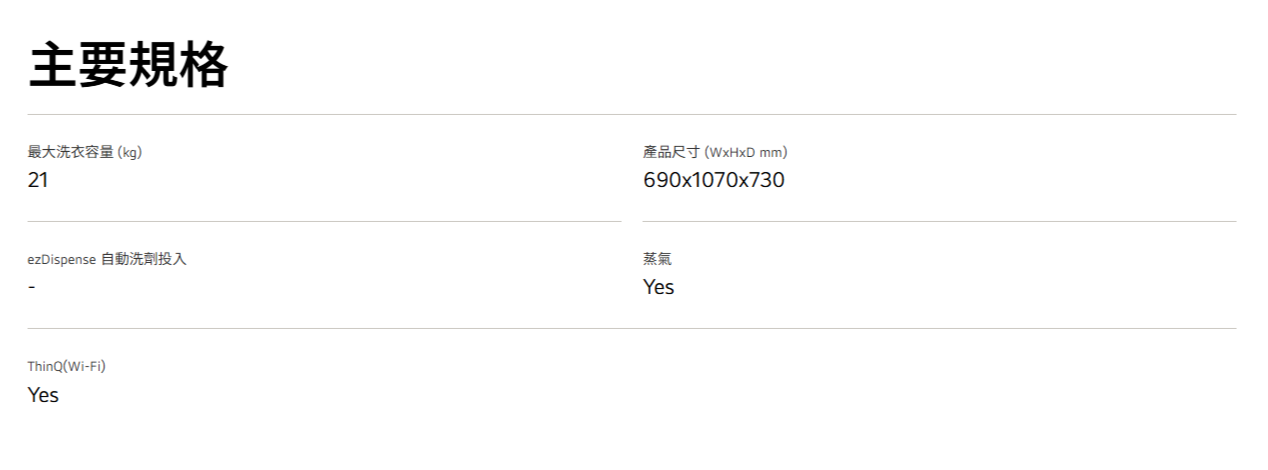Click the 690x1070x730 dimensions value

click(x=713, y=180)
